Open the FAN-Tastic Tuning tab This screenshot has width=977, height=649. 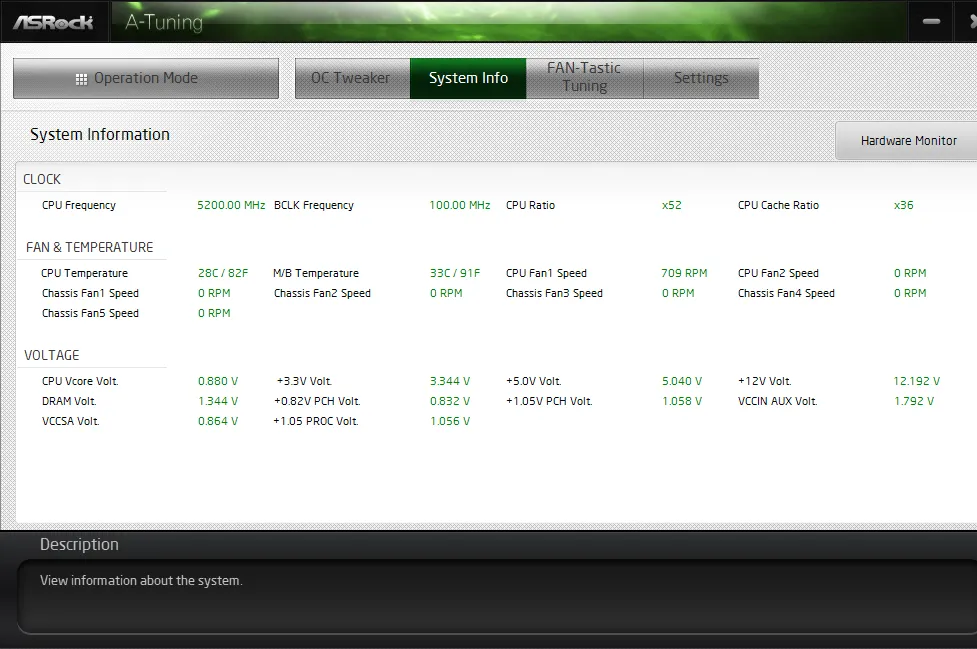pyautogui.click(x=584, y=78)
